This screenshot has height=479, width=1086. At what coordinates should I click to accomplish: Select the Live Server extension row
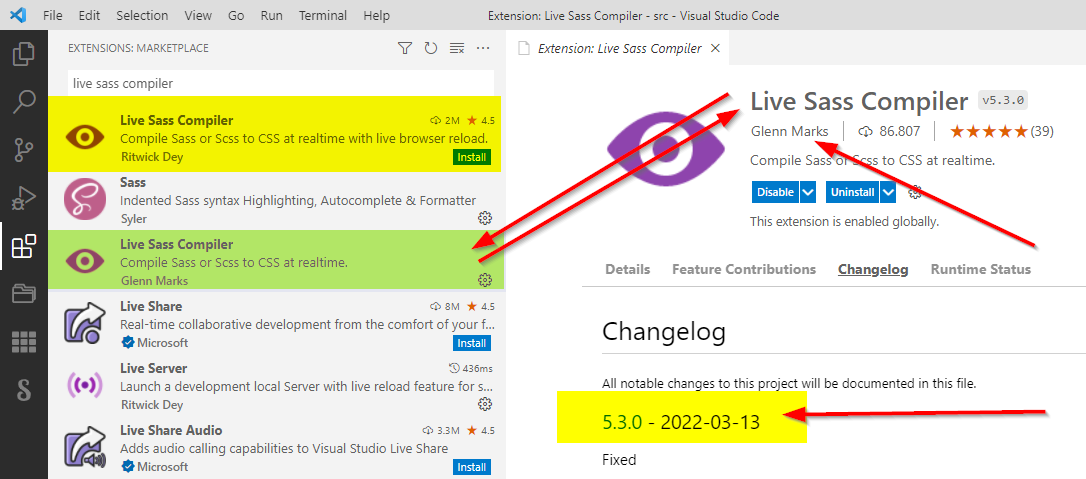click(x=276, y=385)
